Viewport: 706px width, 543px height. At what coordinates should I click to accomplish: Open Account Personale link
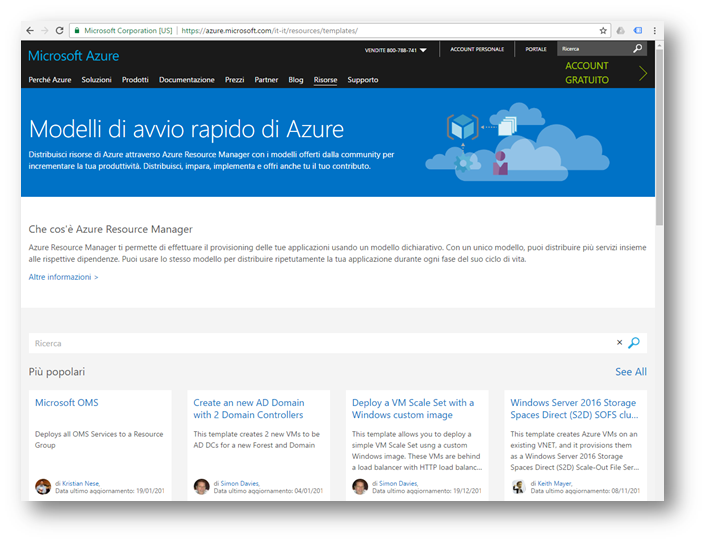477,49
